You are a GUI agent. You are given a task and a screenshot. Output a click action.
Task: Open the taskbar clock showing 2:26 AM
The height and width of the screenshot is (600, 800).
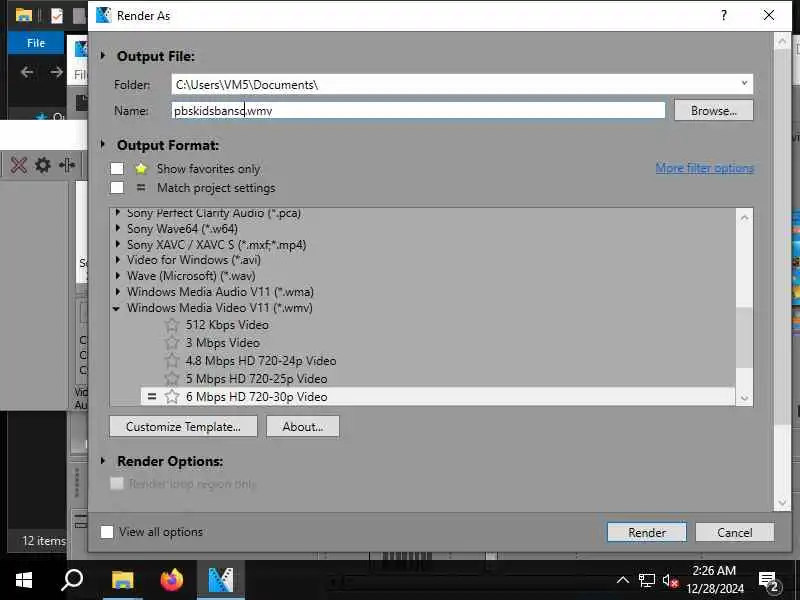pos(714,580)
